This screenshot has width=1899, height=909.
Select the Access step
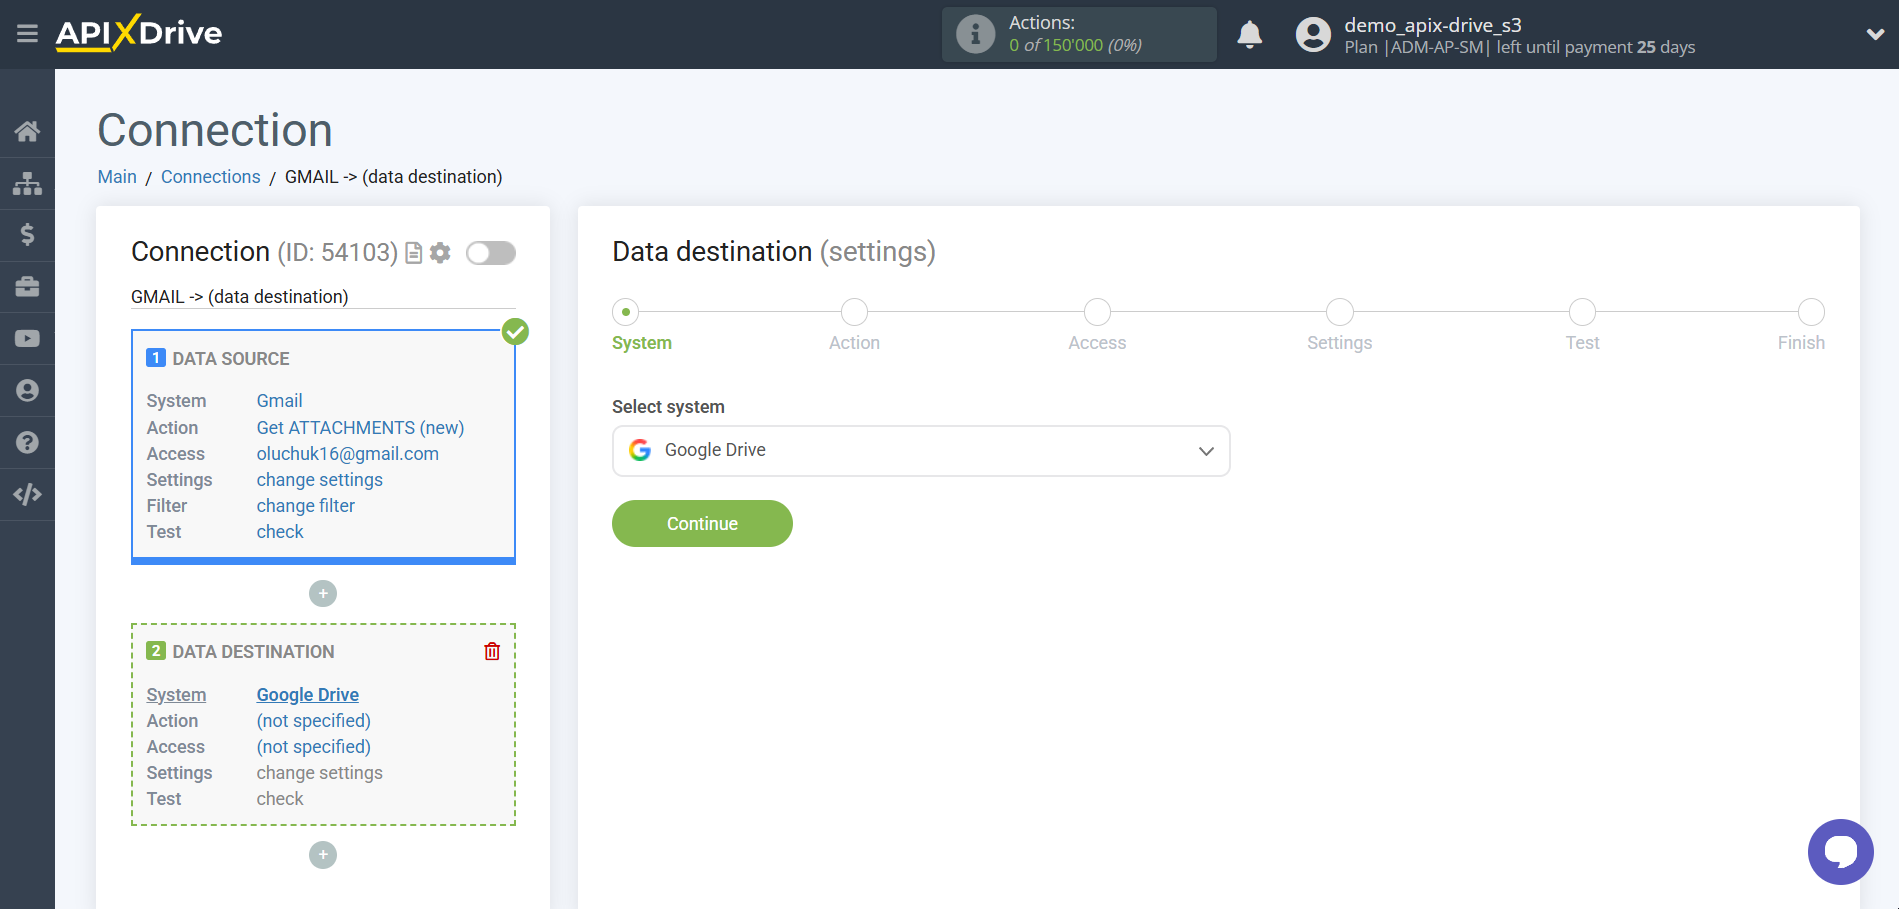point(1097,312)
